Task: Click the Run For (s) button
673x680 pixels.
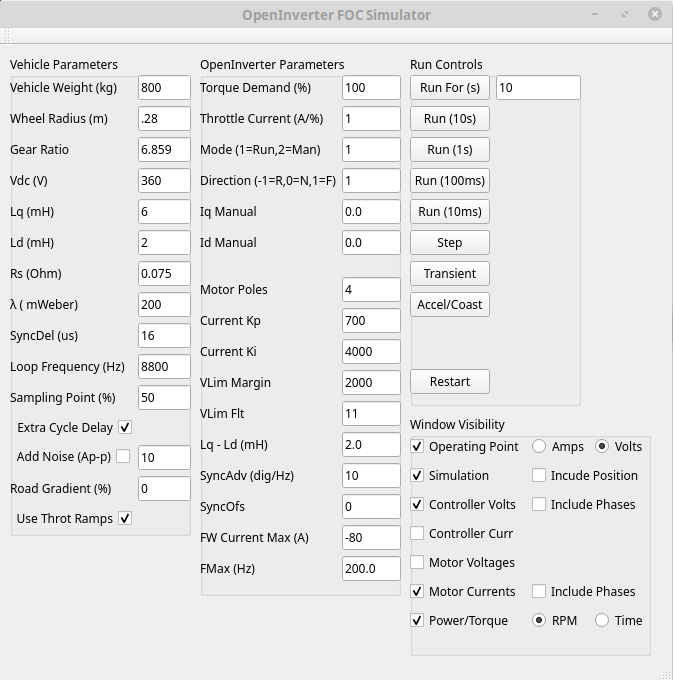Action: (x=450, y=88)
